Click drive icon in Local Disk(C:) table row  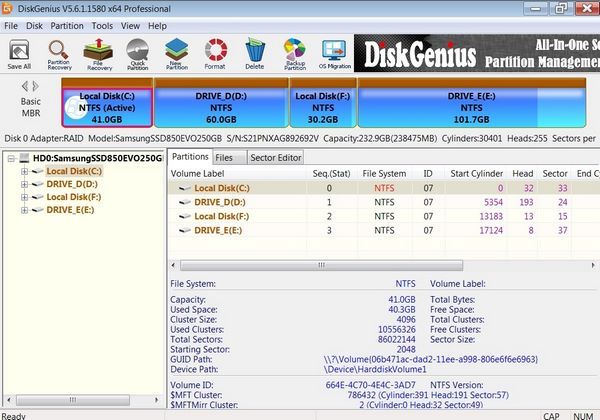[x=185, y=188]
